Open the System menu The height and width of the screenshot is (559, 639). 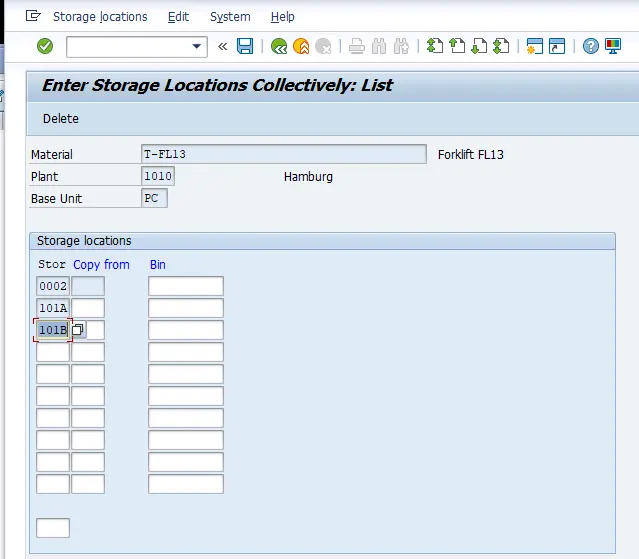click(x=230, y=17)
